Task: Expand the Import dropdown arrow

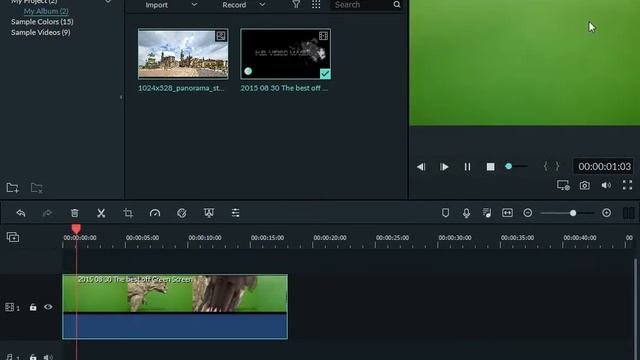Action: point(194,5)
